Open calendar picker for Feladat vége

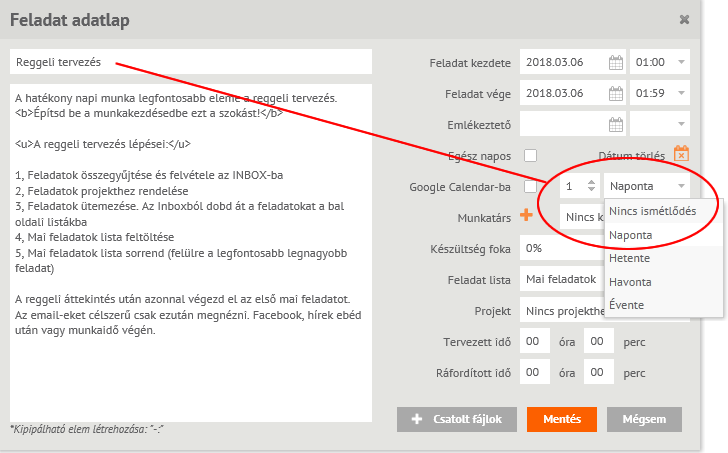click(x=616, y=93)
